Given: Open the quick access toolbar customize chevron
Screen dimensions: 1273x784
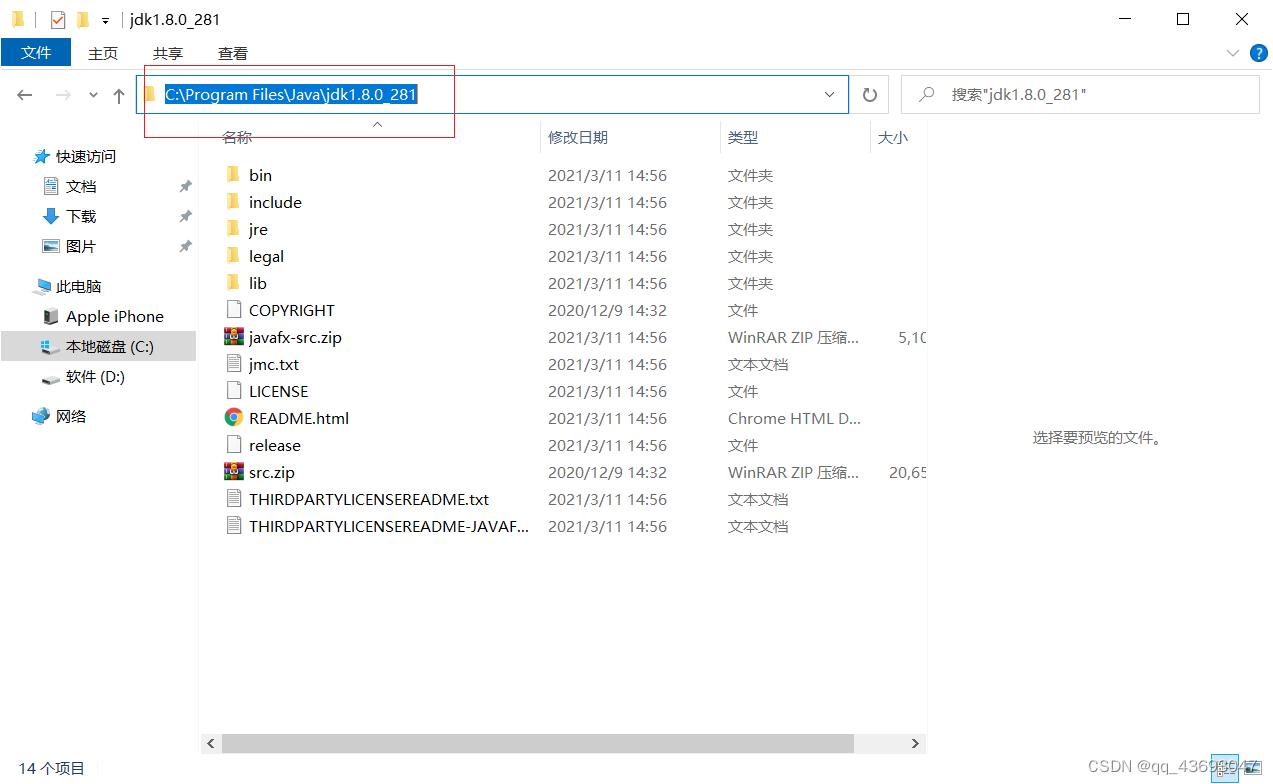Looking at the screenshot, I should [105, 19].
